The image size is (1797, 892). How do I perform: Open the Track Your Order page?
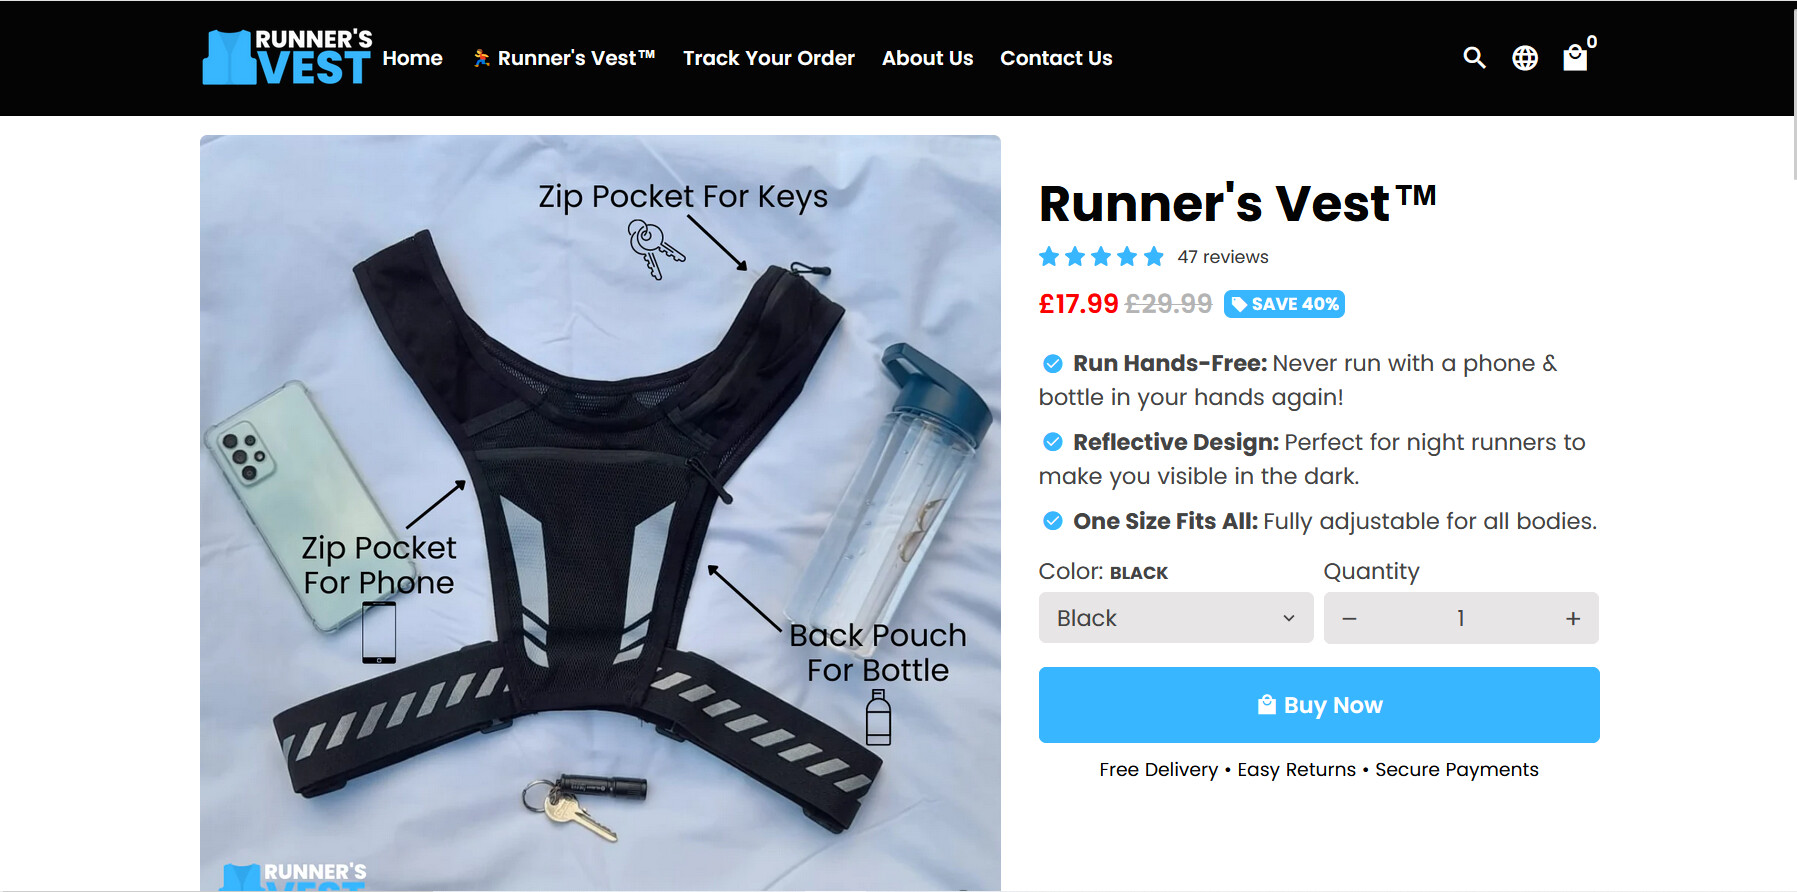769,58
